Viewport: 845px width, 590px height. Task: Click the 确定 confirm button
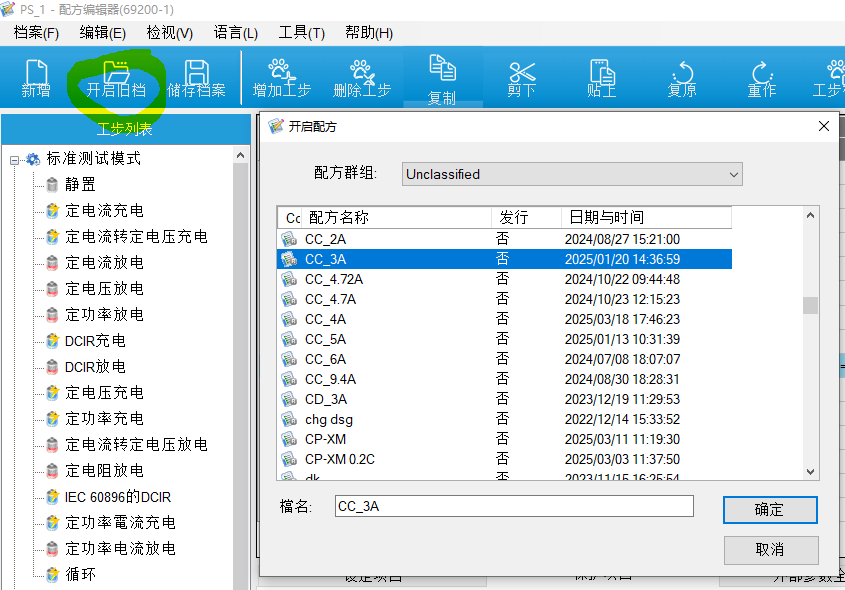[770, 510]
